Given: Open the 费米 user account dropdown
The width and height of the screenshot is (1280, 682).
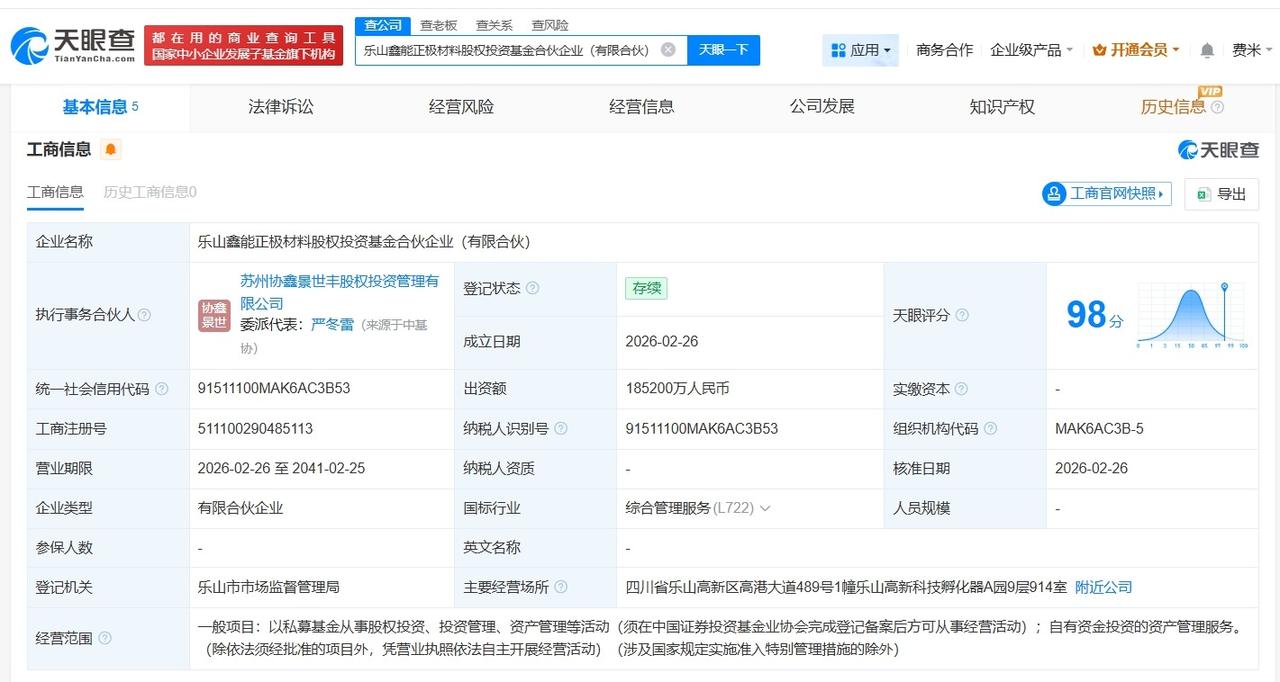Looking at the screenshot, I should 1252,50.
